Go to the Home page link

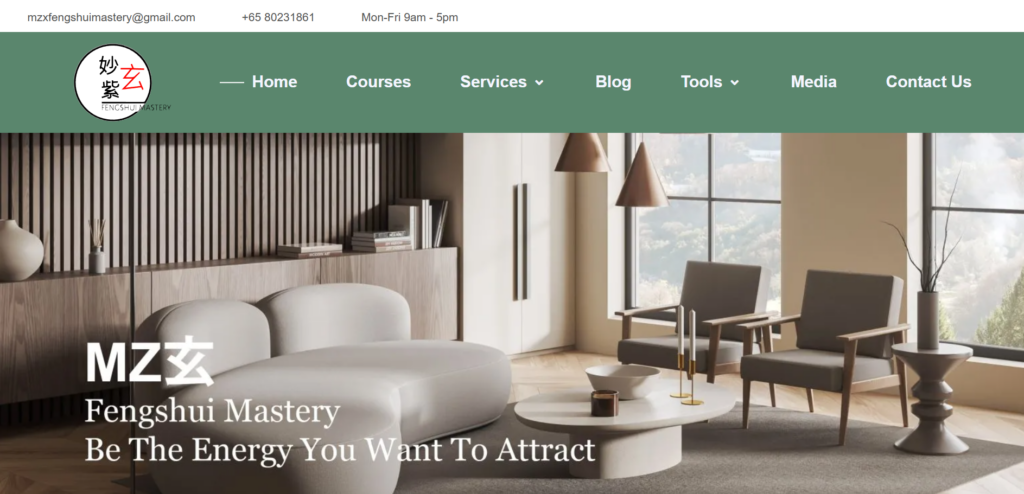tap(274, 82)
